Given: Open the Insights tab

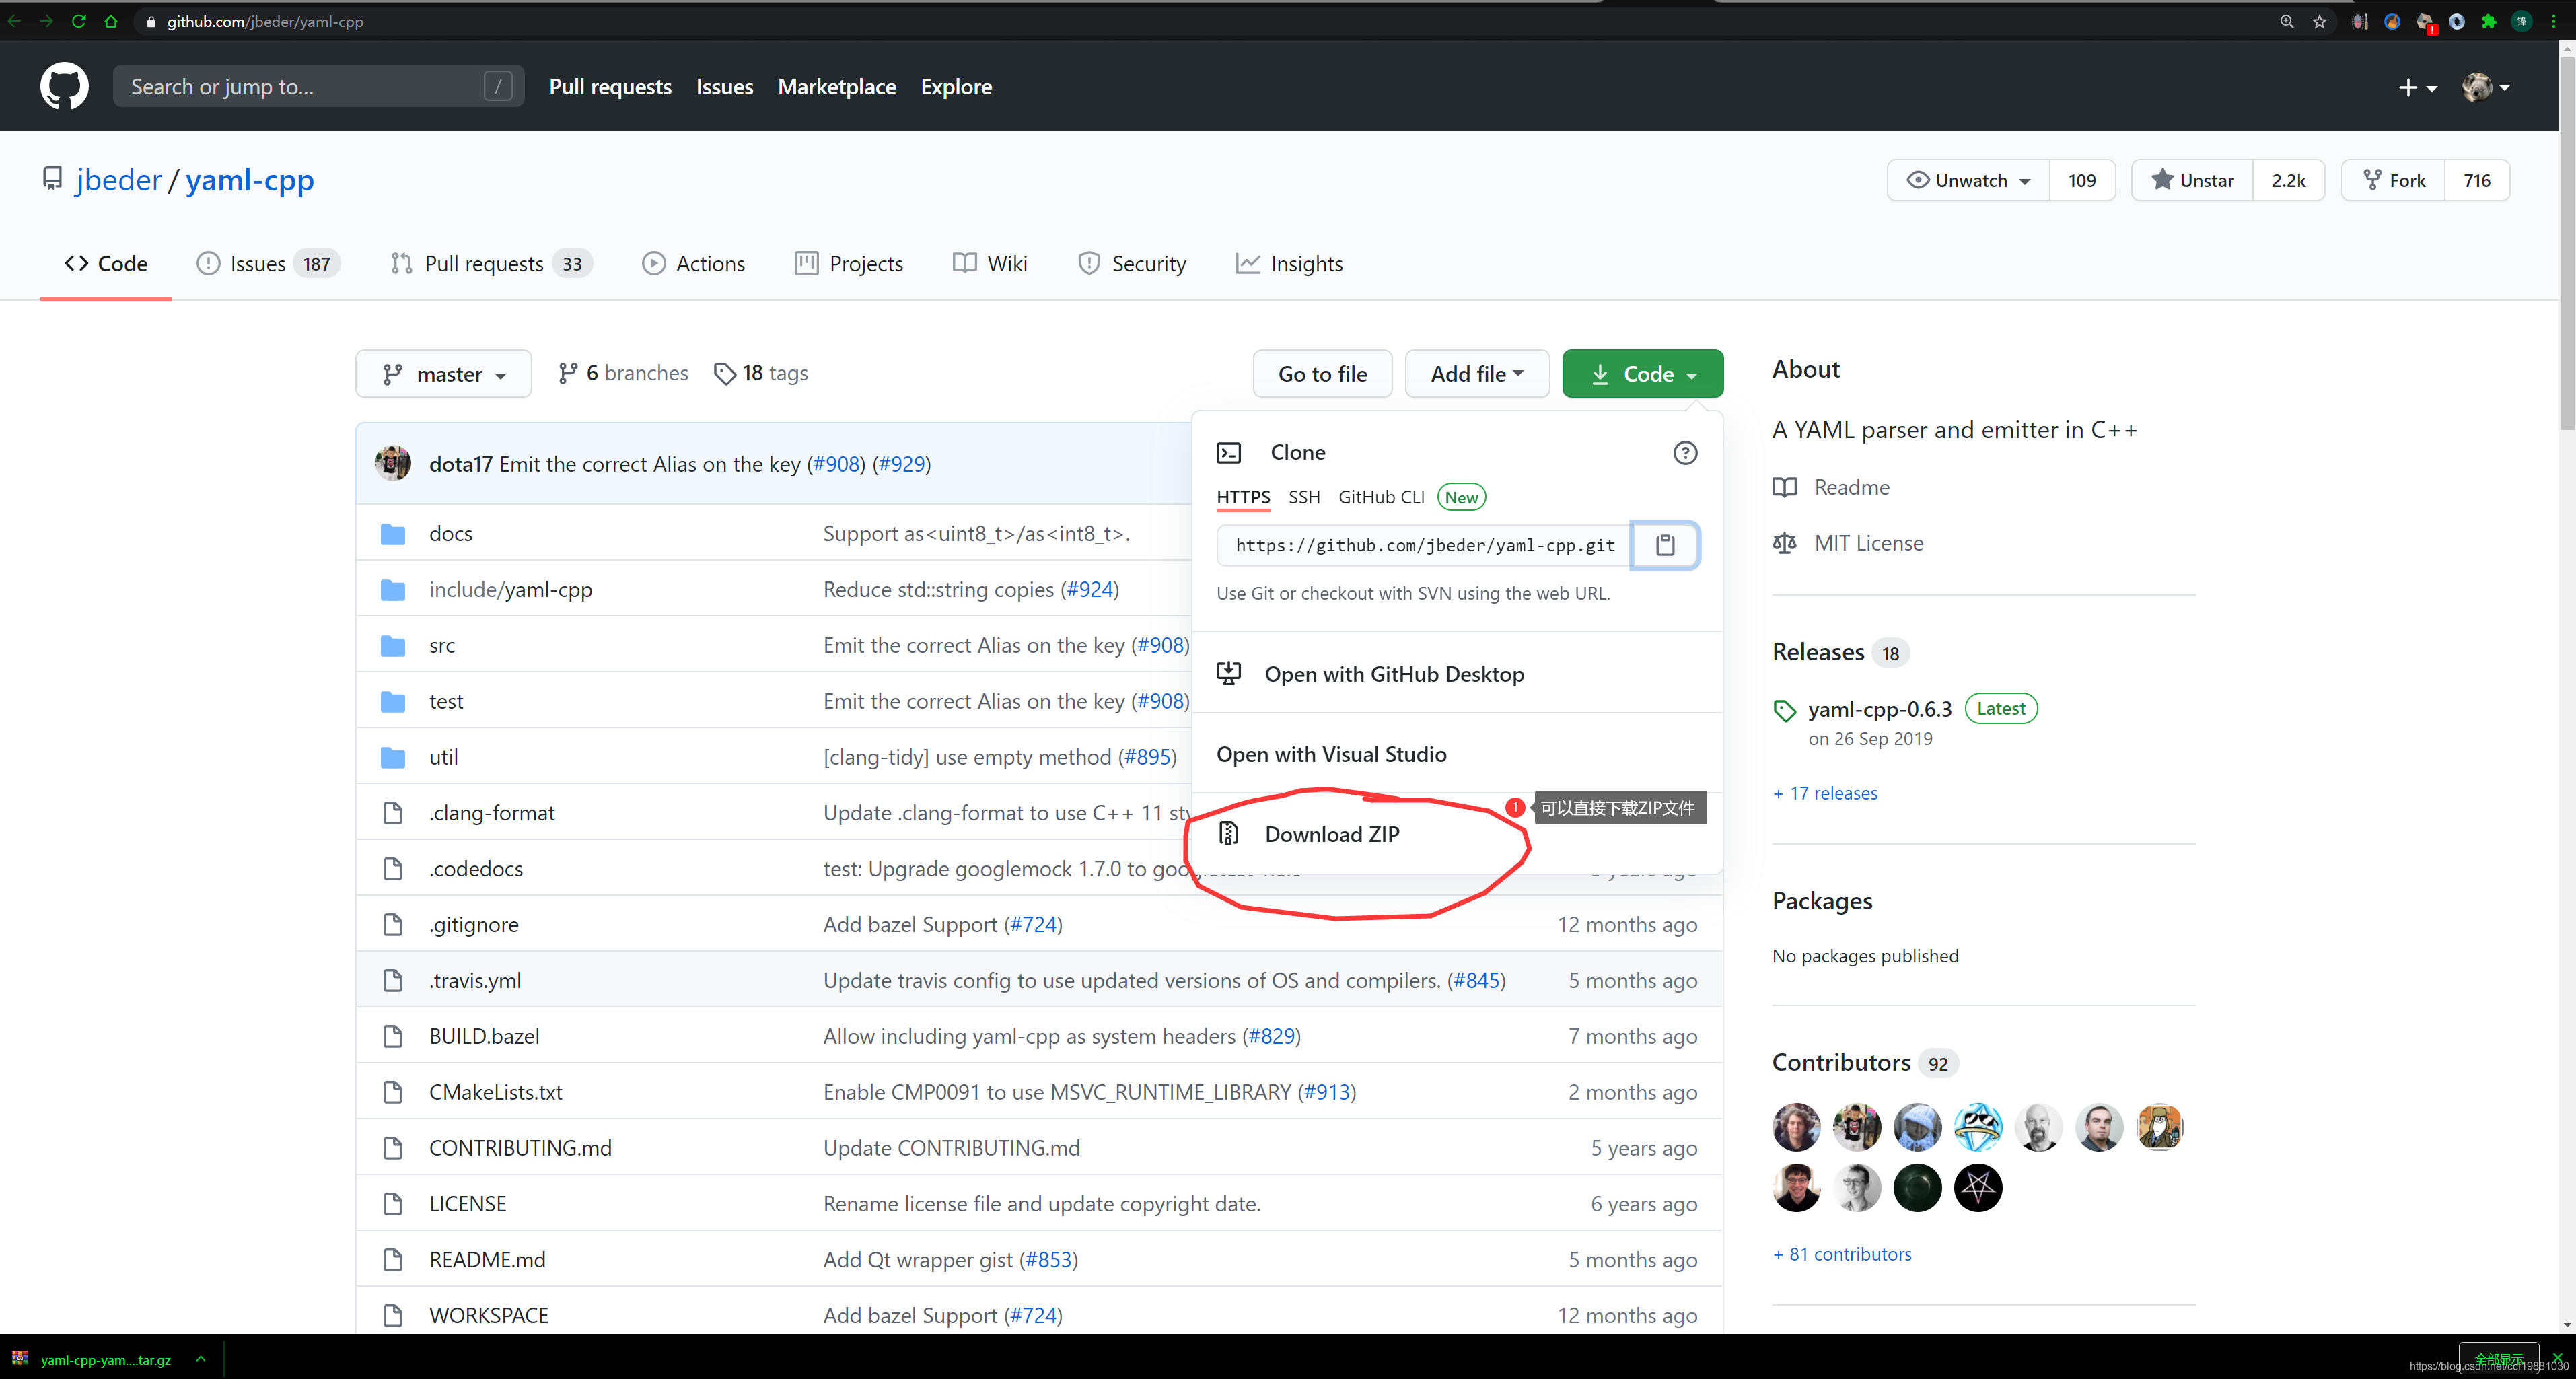Looking at the screenshot, I should [x=1289, y=264].
